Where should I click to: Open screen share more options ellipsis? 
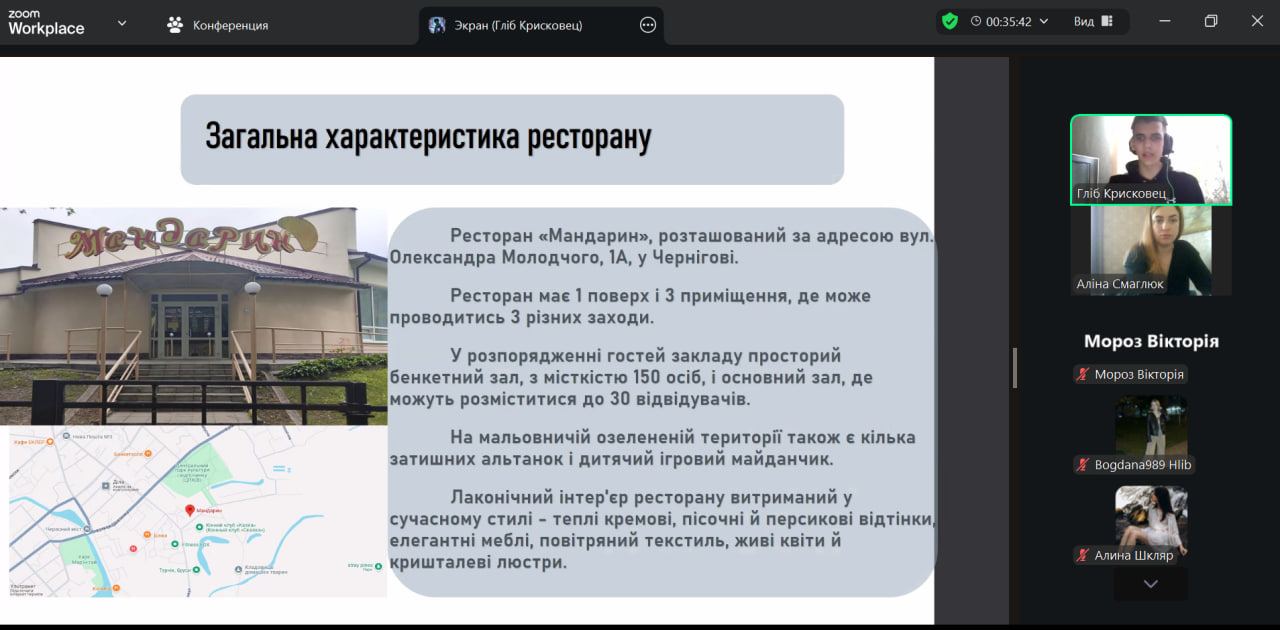(x=648, y=25)
